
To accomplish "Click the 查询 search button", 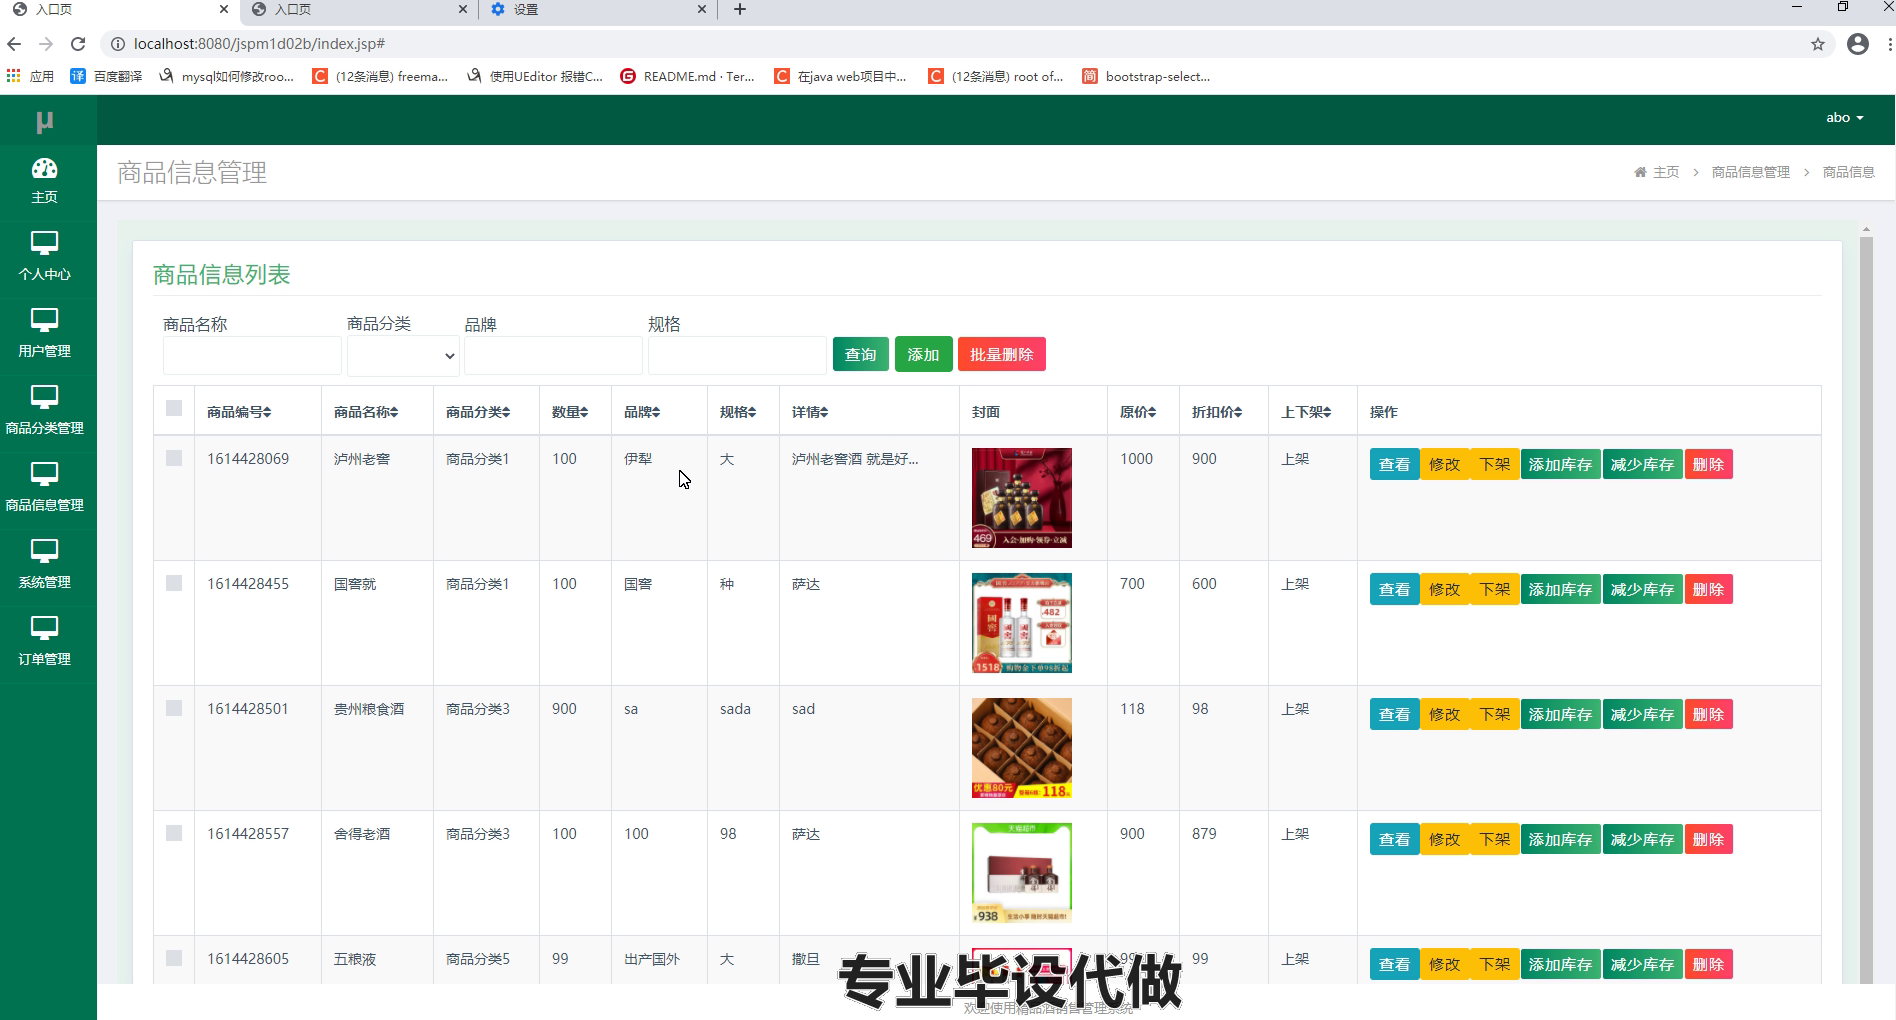I will (861, 354).
